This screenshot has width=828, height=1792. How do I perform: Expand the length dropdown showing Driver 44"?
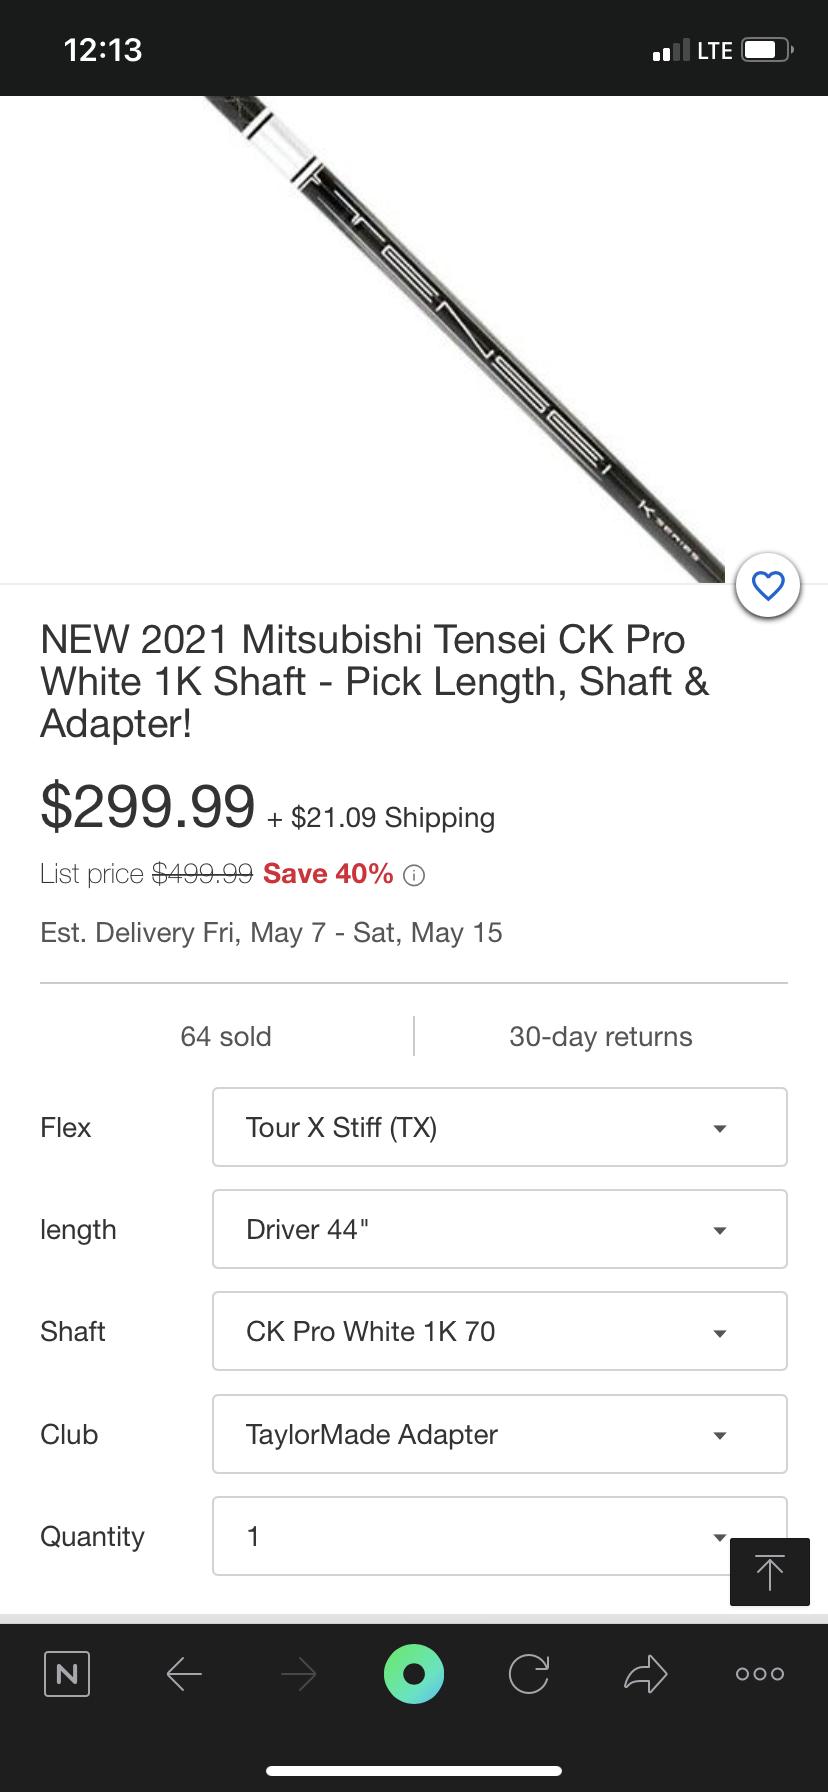click(x=499, y=1229)
